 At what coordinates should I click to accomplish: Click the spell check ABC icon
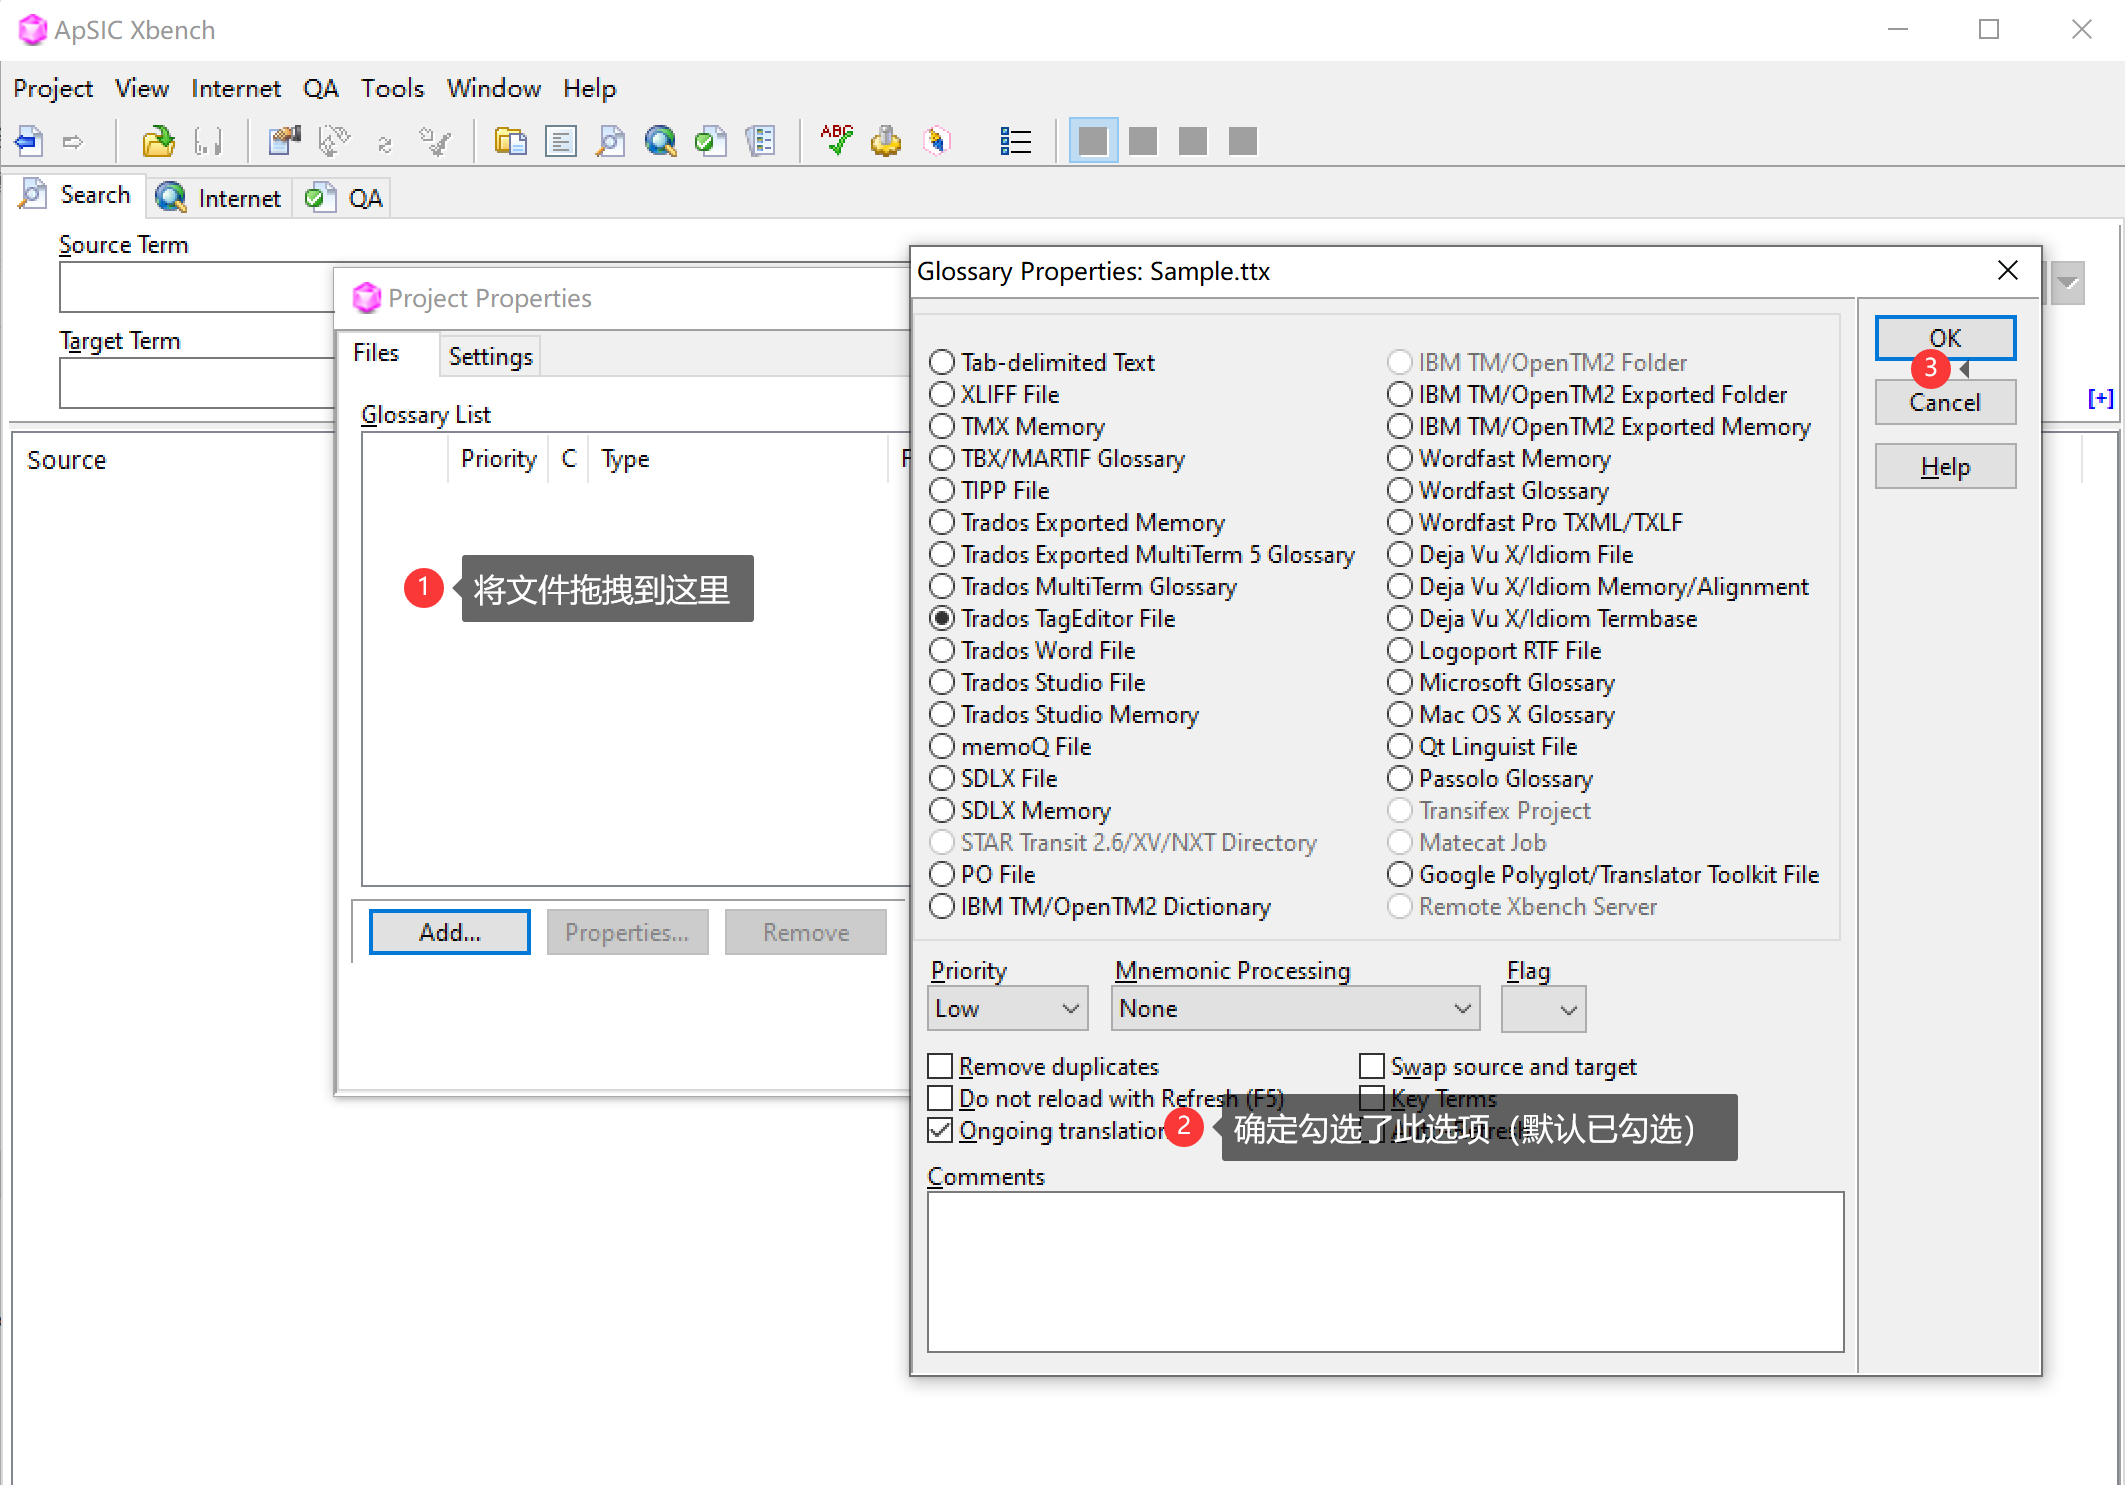tap(836, 141)
